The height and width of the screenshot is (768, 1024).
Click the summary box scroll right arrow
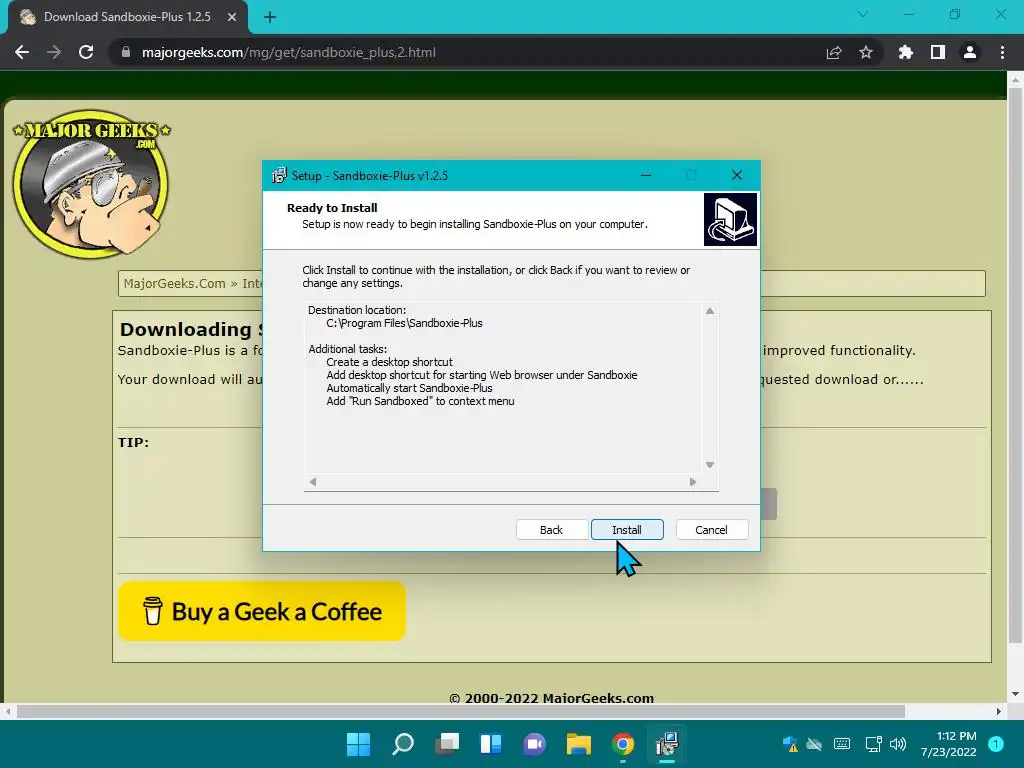pyautogui.click(x=693, y=482)
